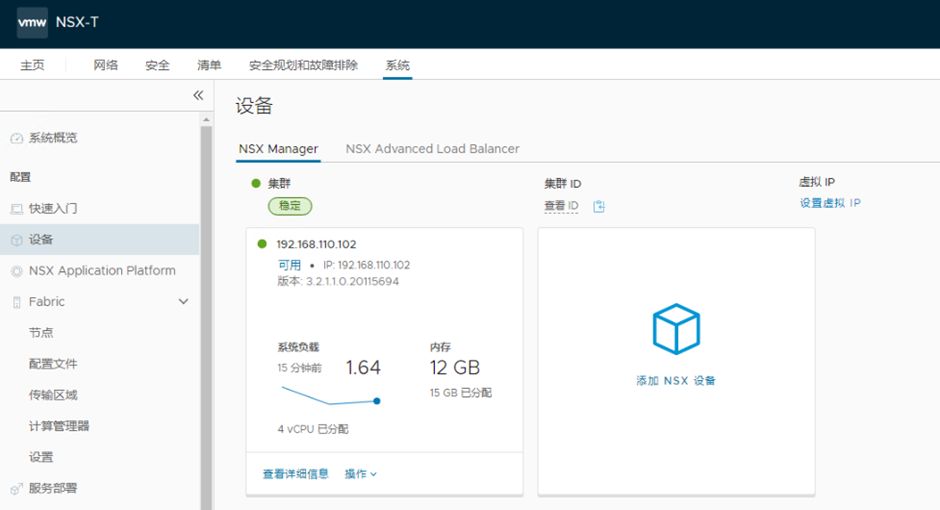The width and height of the screenshot is (940, 510).
Task: Open 节点 under Fabric
Action: (x=41, y=333)
